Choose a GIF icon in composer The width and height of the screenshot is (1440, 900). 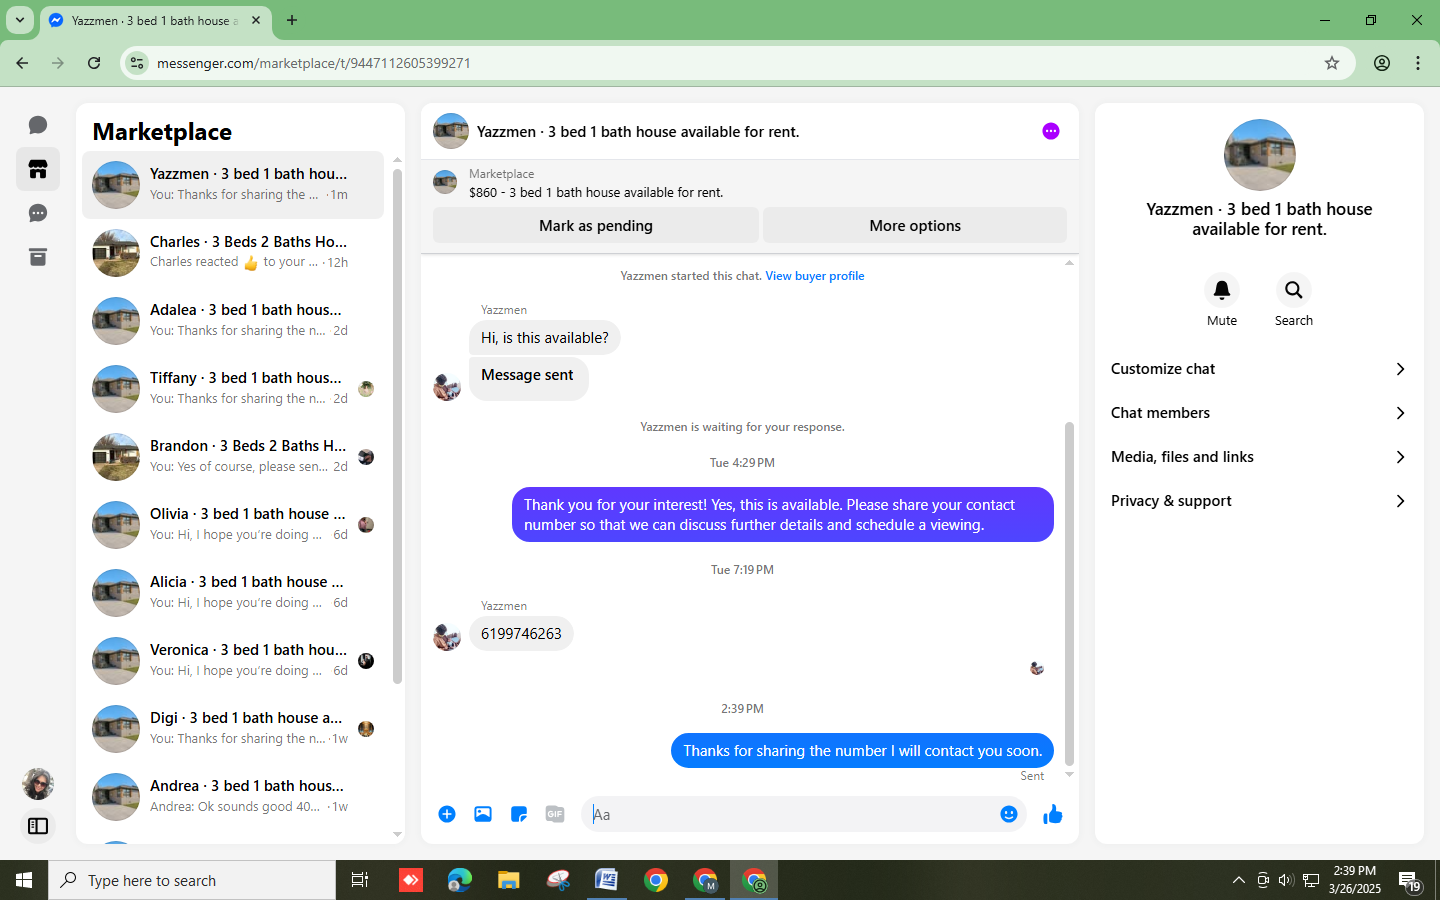click(x=555, y=814)
